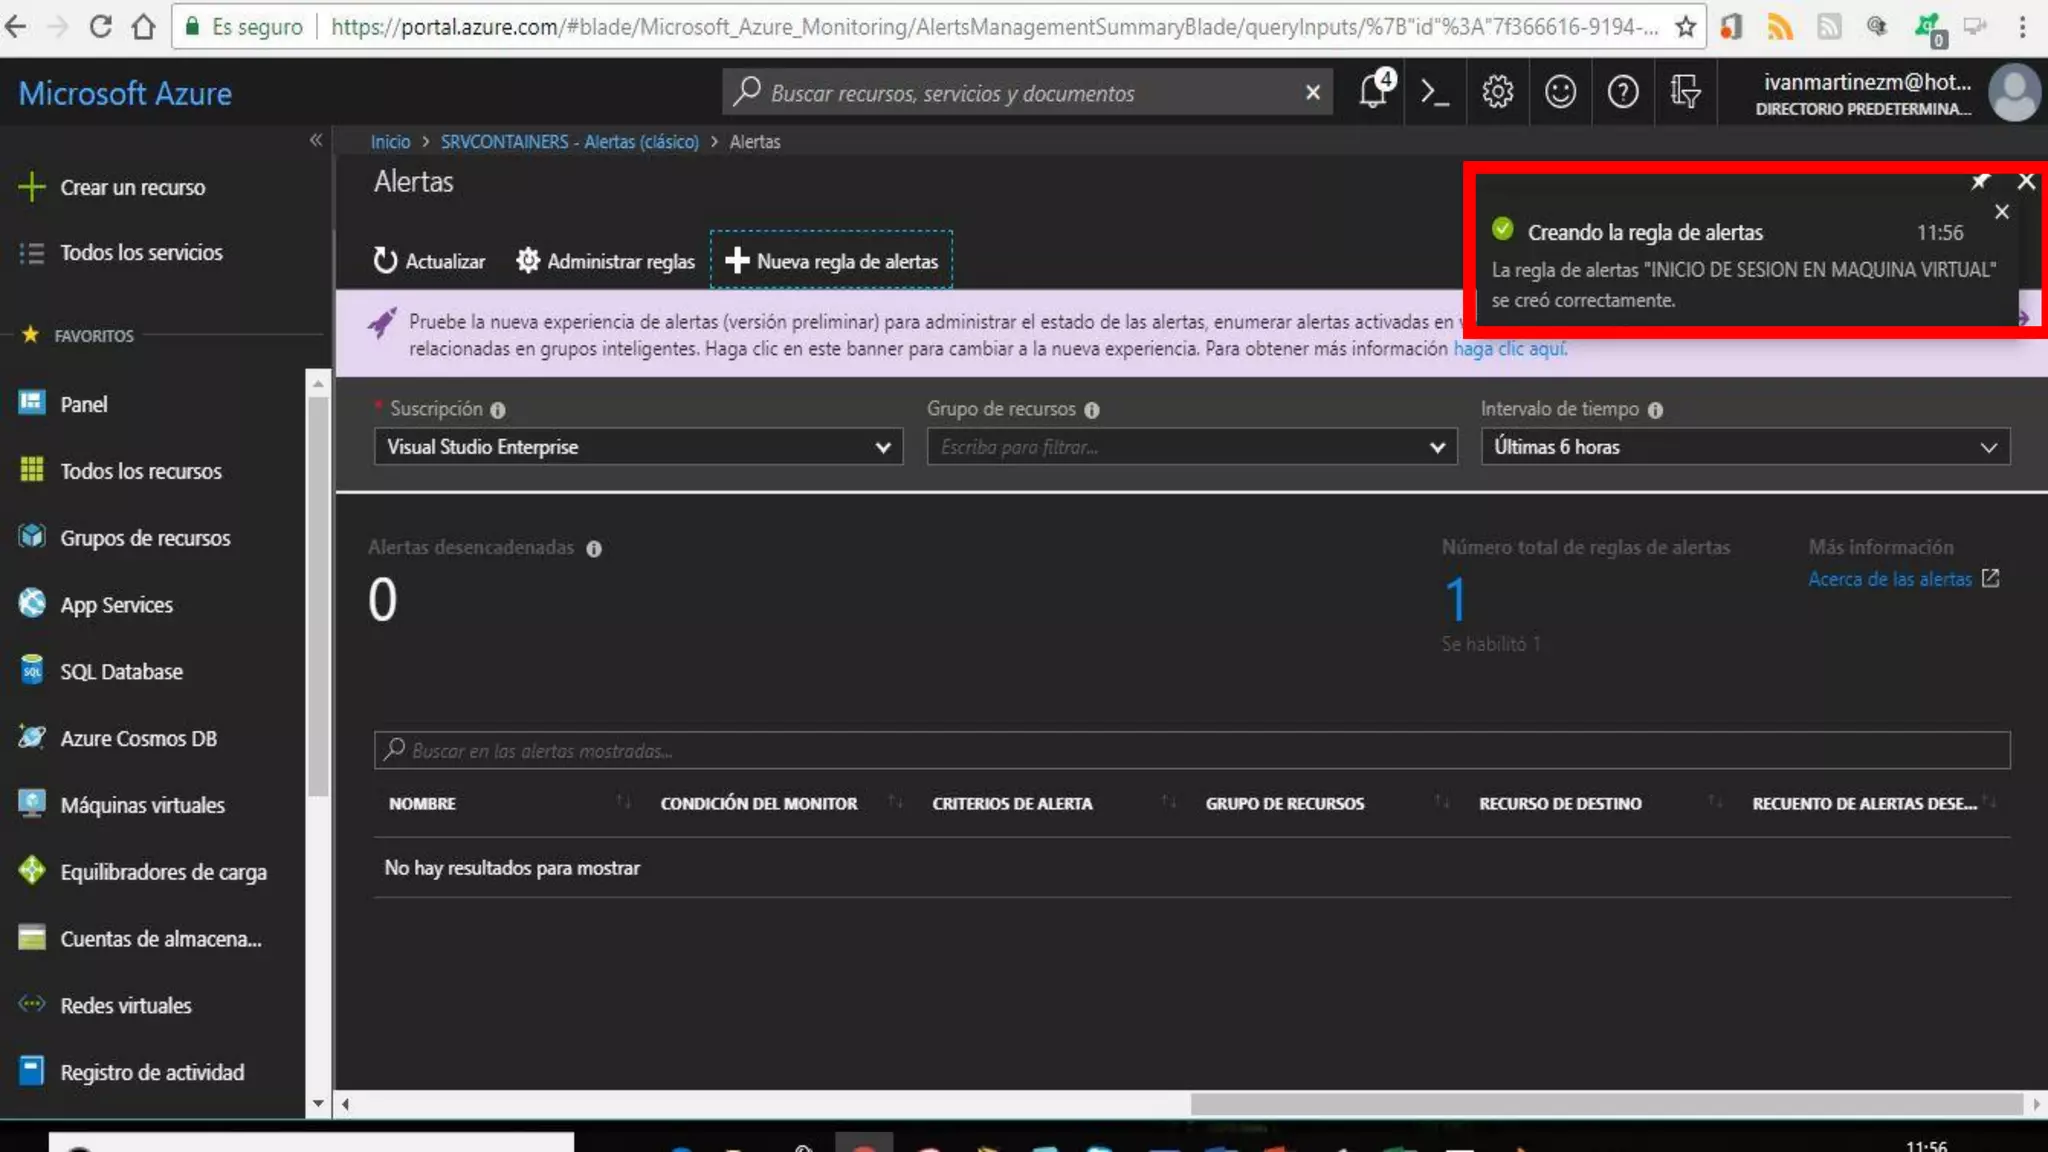Click the Acerca de las alertas link

tap(1890, 579)
